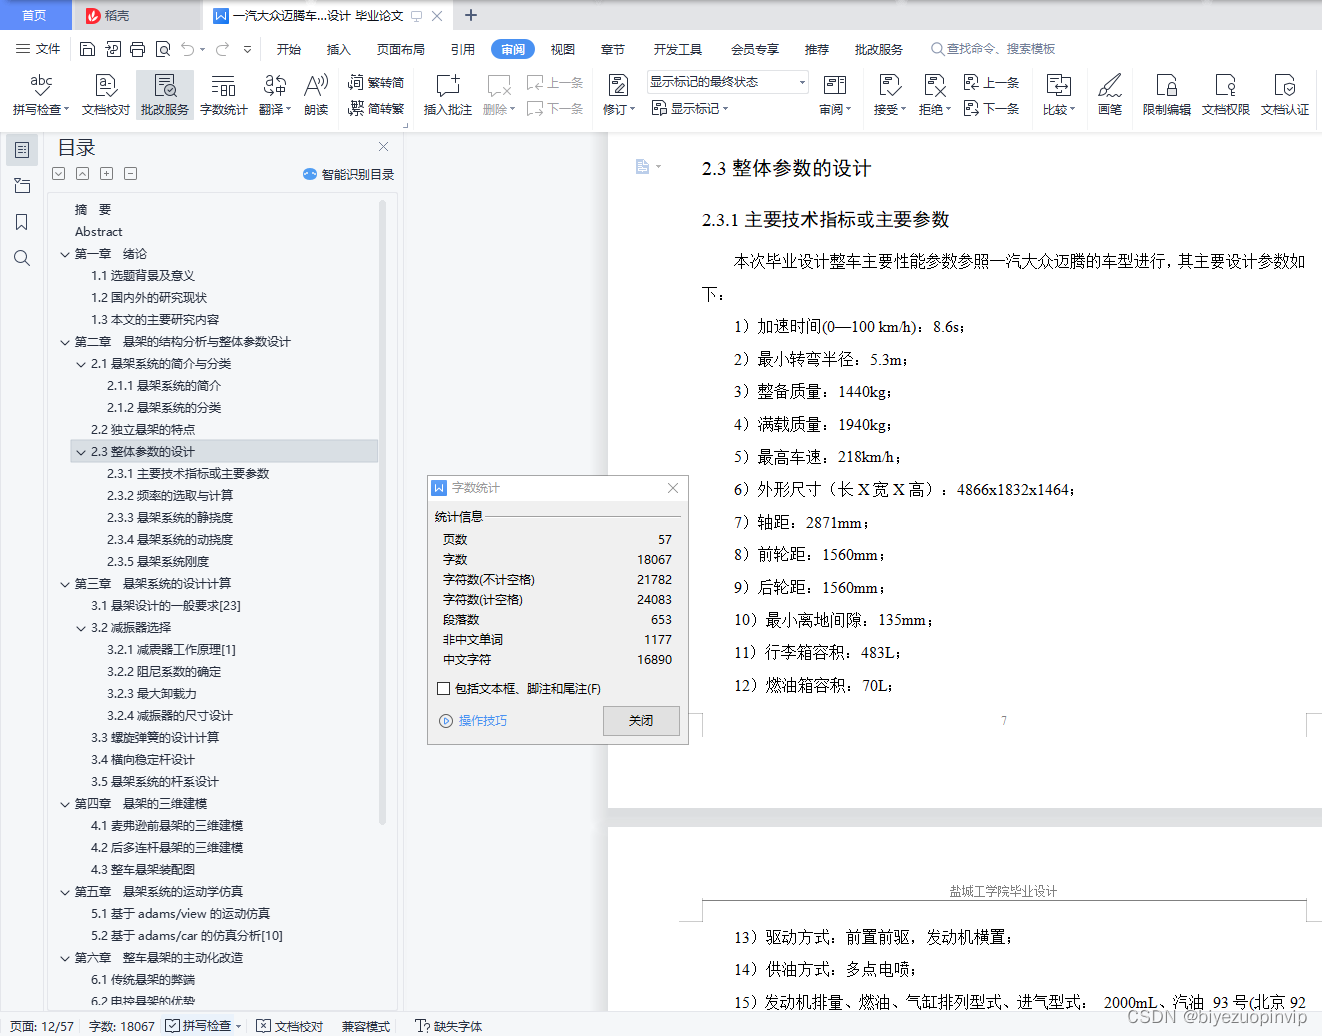
Task: Click 关闭 in the 字数统计 dialog
Action: click(x=641, y=721)
